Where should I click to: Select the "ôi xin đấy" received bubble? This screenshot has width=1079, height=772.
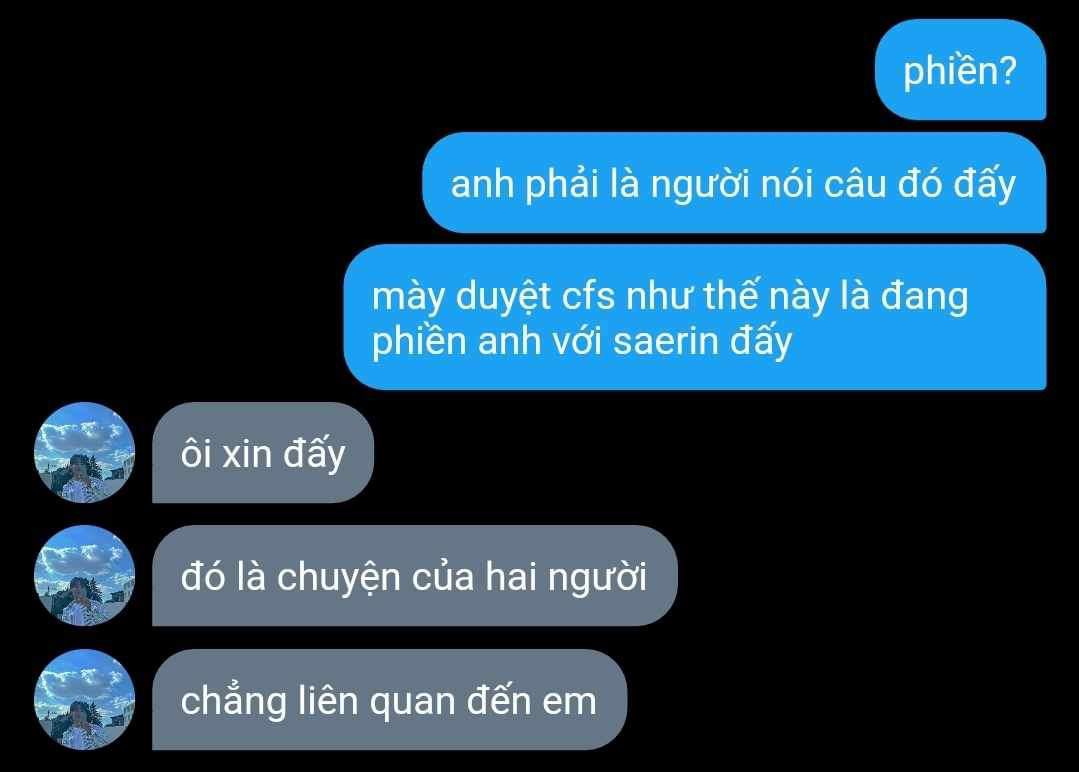pos(263,453)
